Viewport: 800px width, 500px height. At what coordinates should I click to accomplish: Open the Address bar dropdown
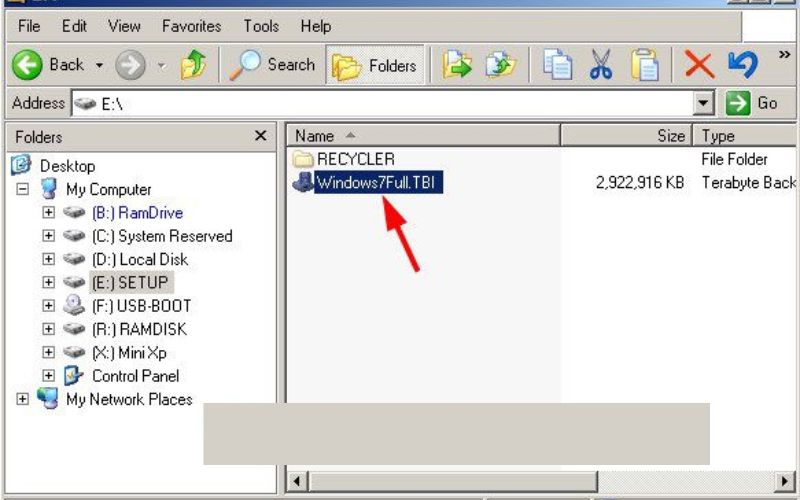click(x=703, y=104)
